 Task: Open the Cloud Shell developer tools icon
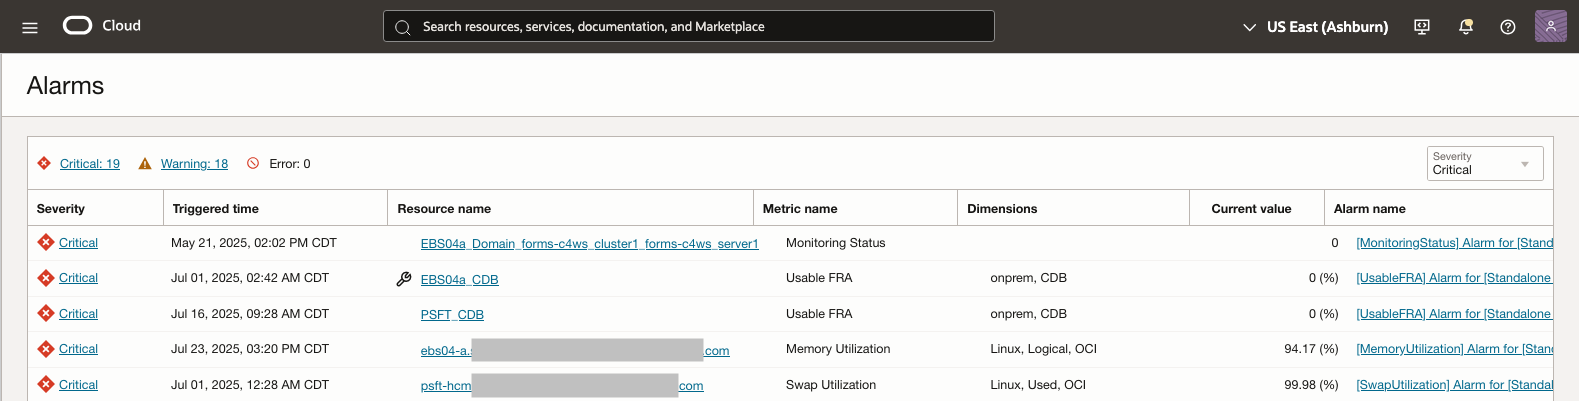tap(1422, 27)
